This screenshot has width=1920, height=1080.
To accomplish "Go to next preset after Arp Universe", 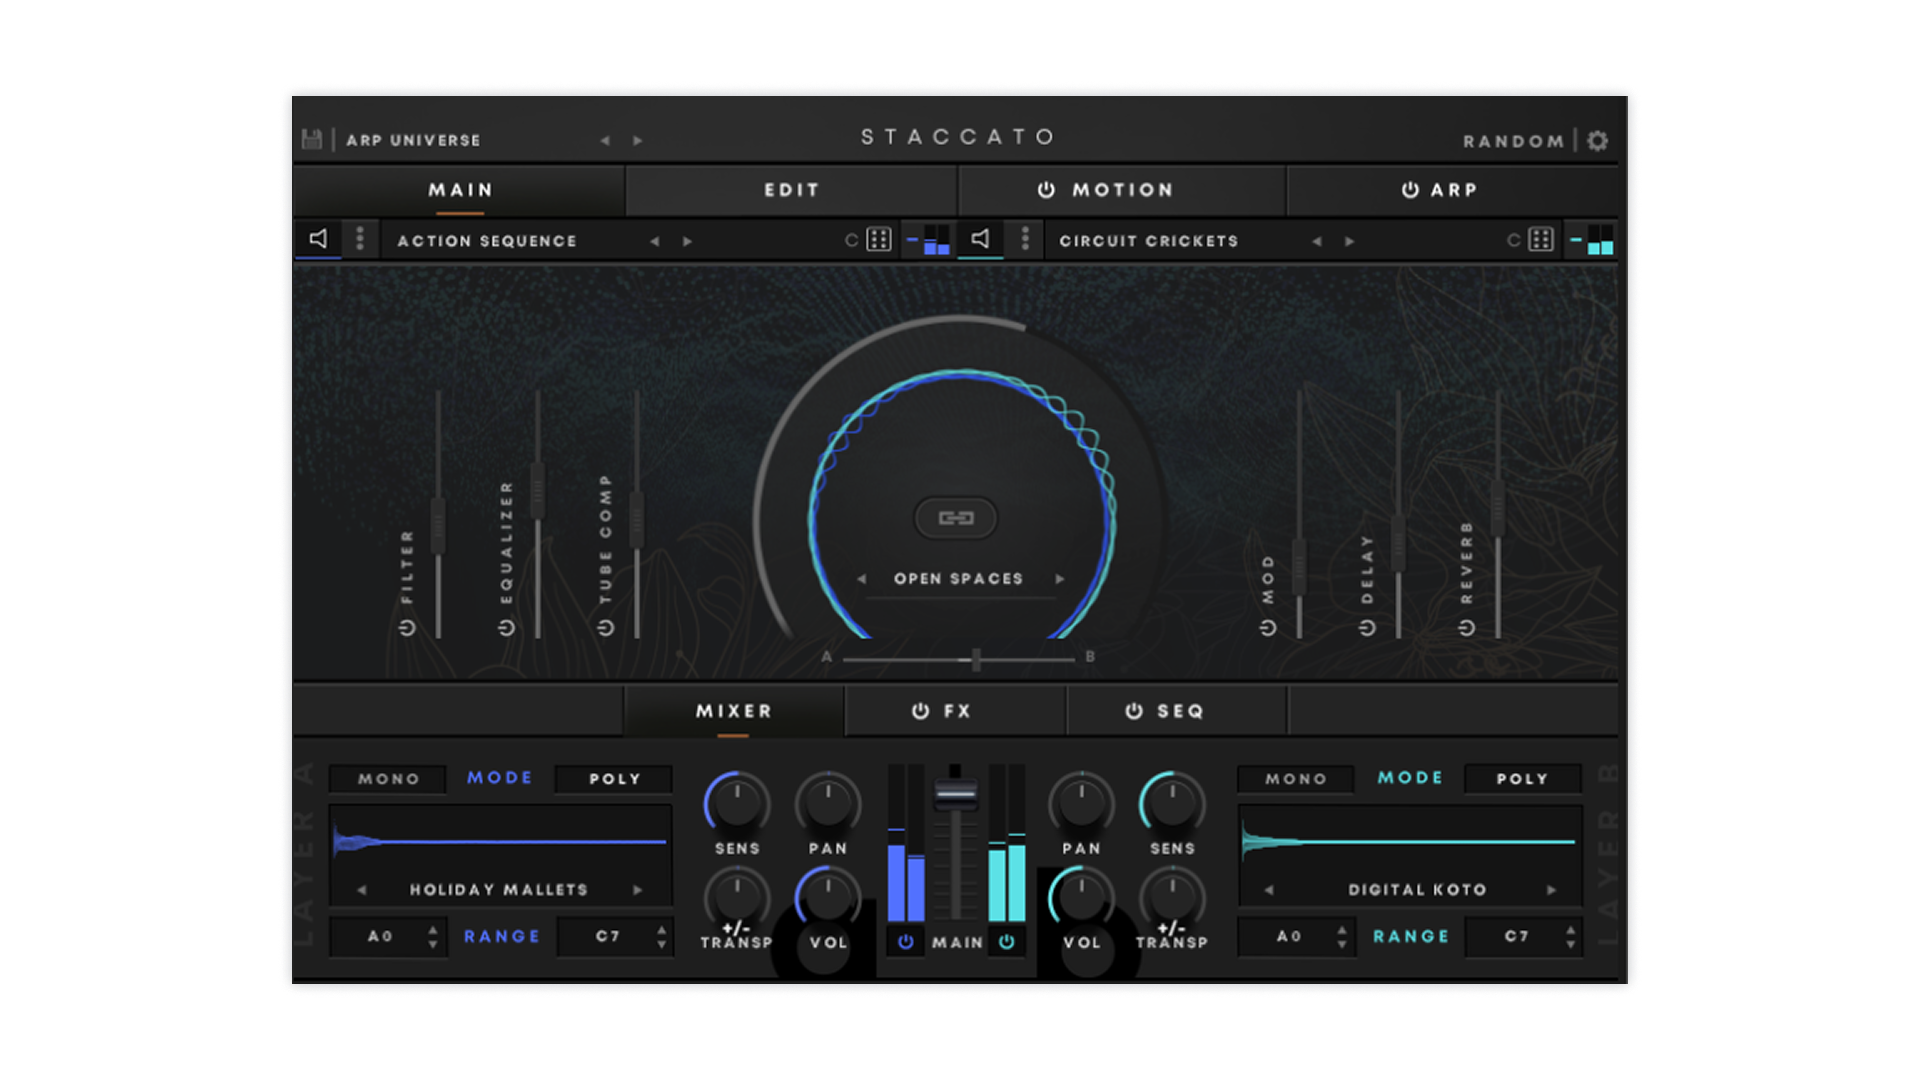I will (x=638, y=141).
